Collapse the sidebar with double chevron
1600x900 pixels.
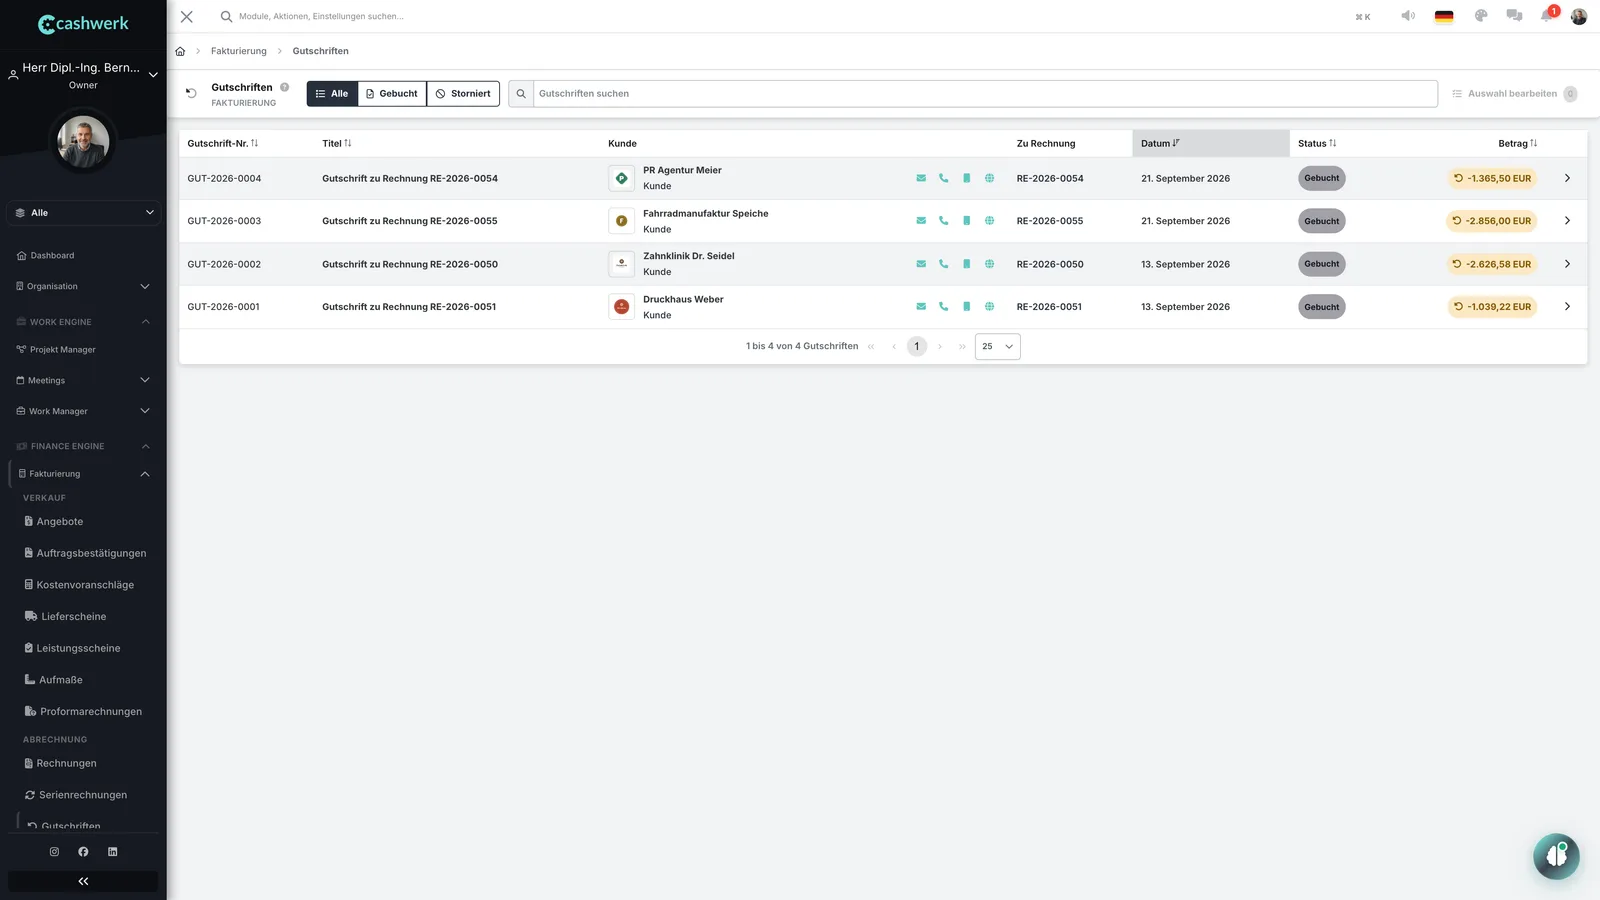(83, 881)
